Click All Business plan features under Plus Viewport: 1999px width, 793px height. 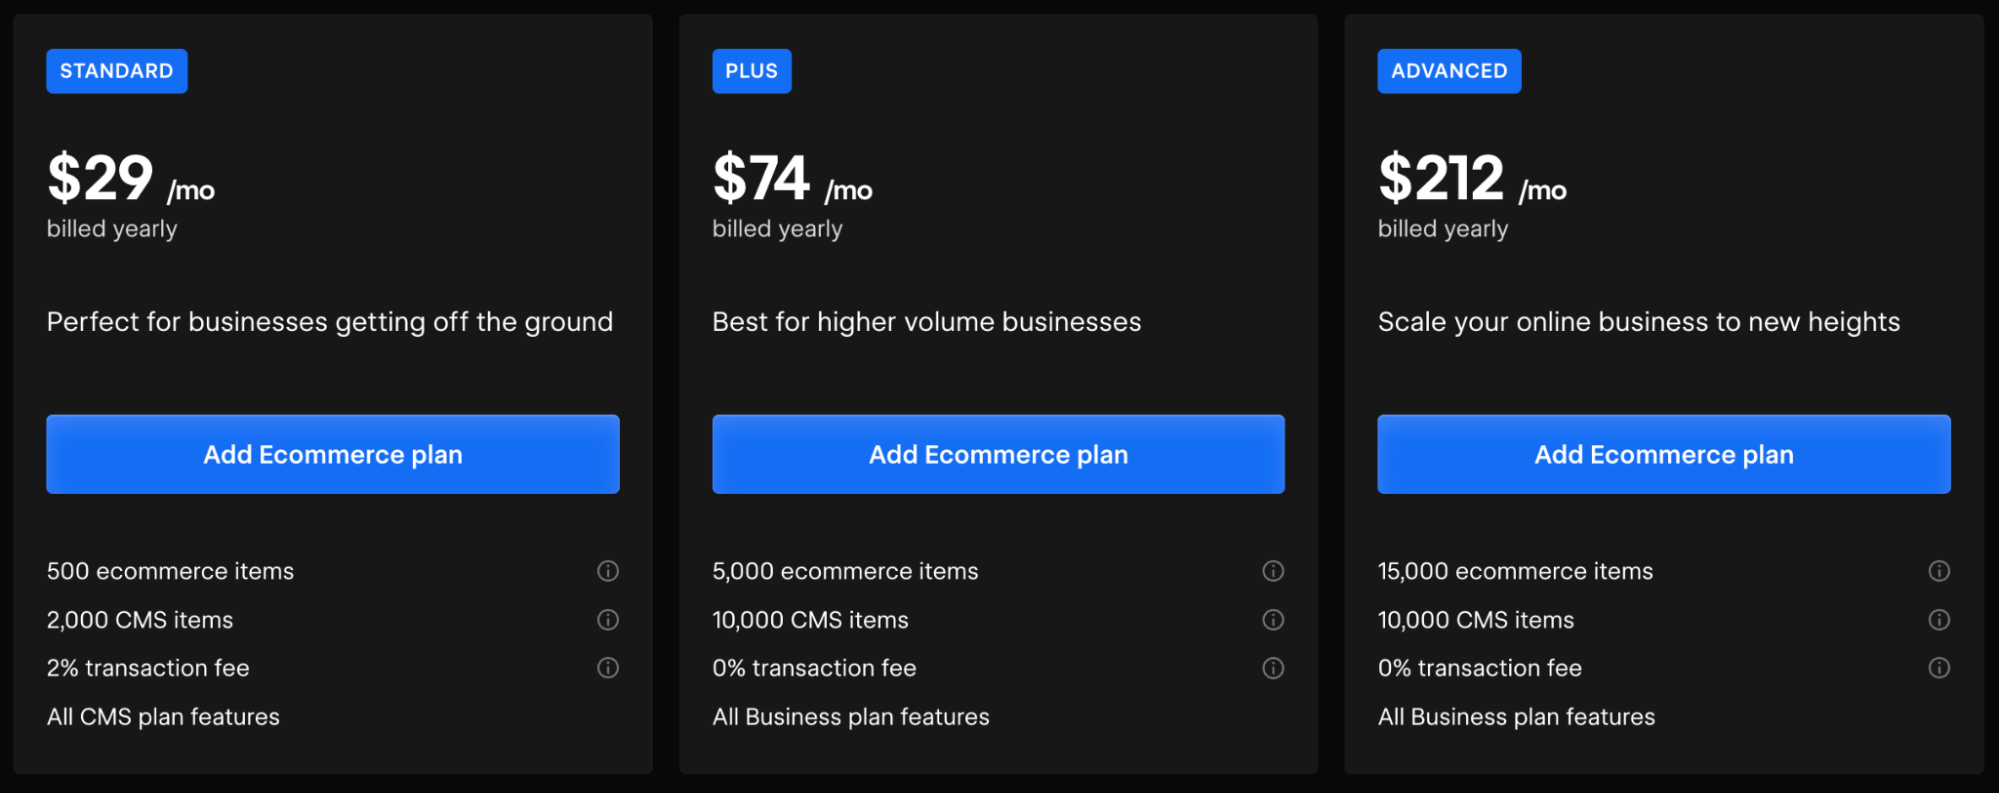coord(850,716)
